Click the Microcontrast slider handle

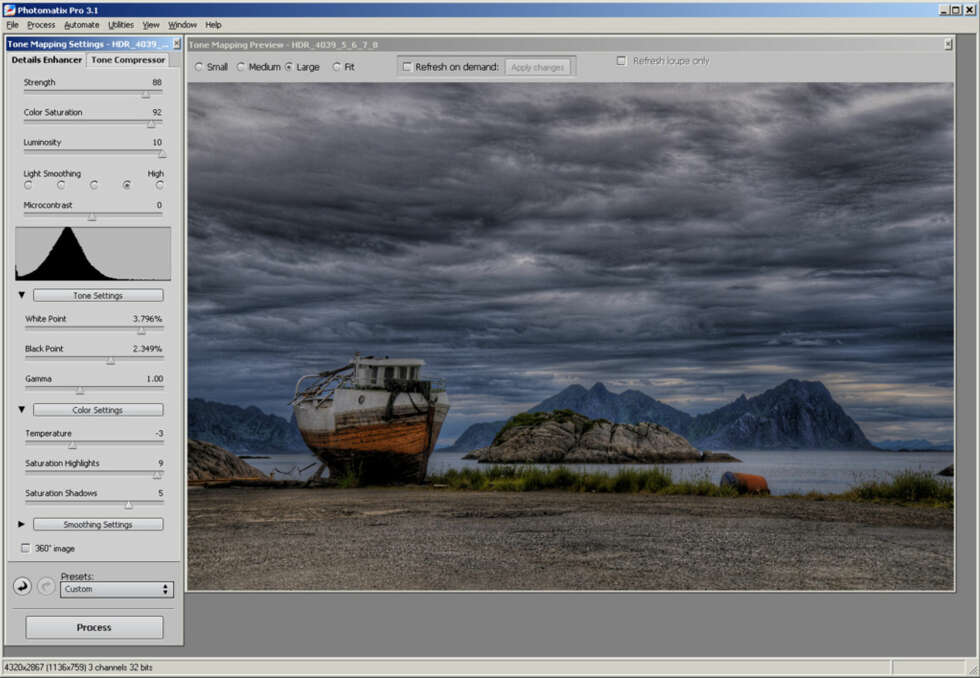(x=92, y=217)
